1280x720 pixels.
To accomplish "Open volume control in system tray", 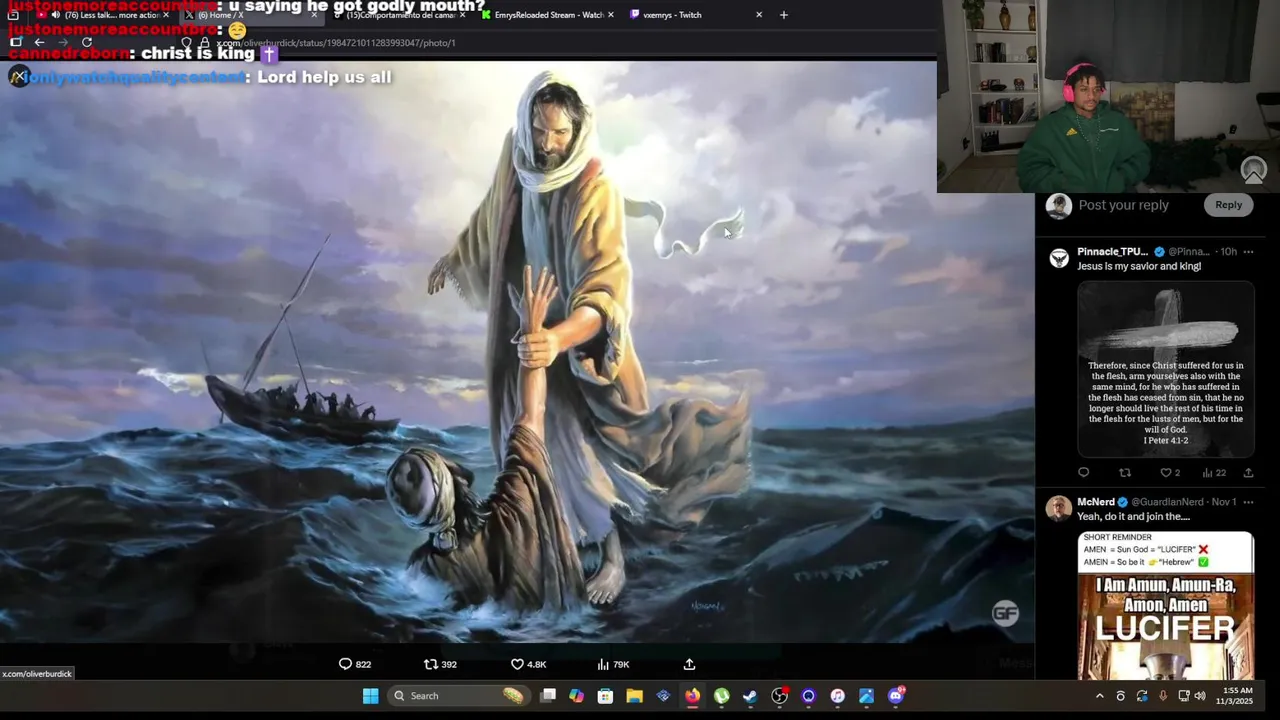I will coord(1200,696).
